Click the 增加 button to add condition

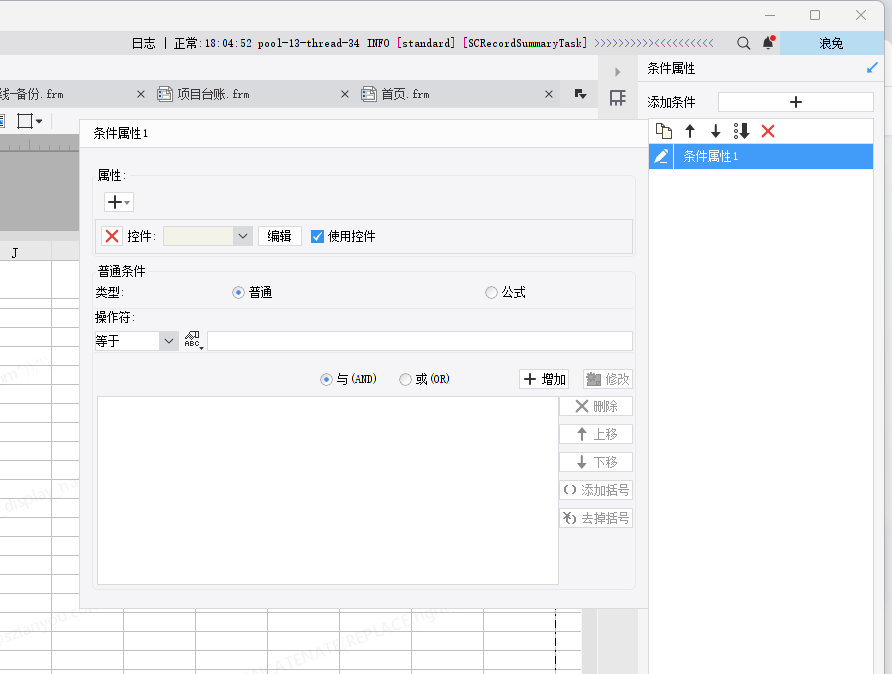[544, 379]
